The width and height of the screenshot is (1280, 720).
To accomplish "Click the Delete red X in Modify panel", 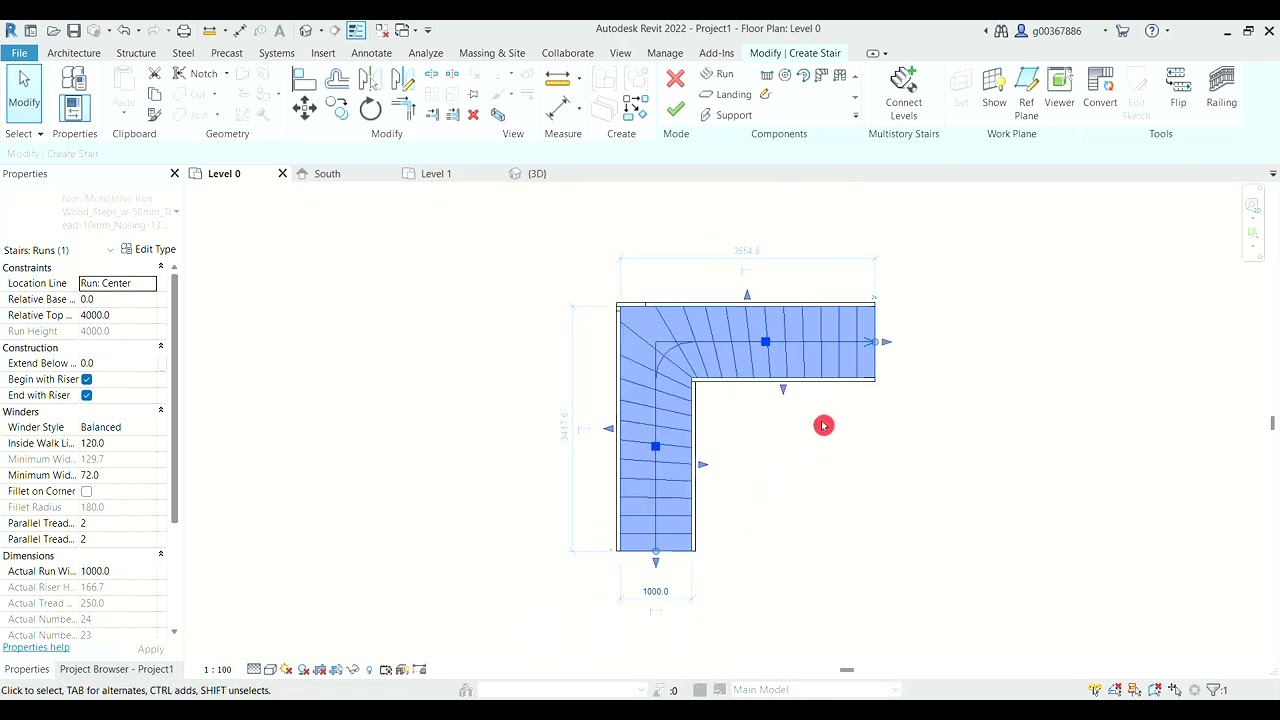I will pos(474,115).
